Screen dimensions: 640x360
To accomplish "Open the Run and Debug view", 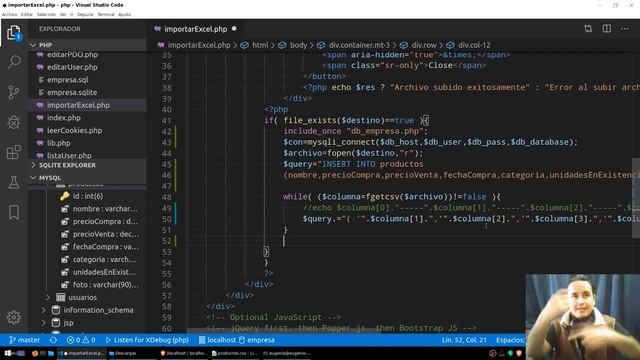I will [x=14, y=122].
